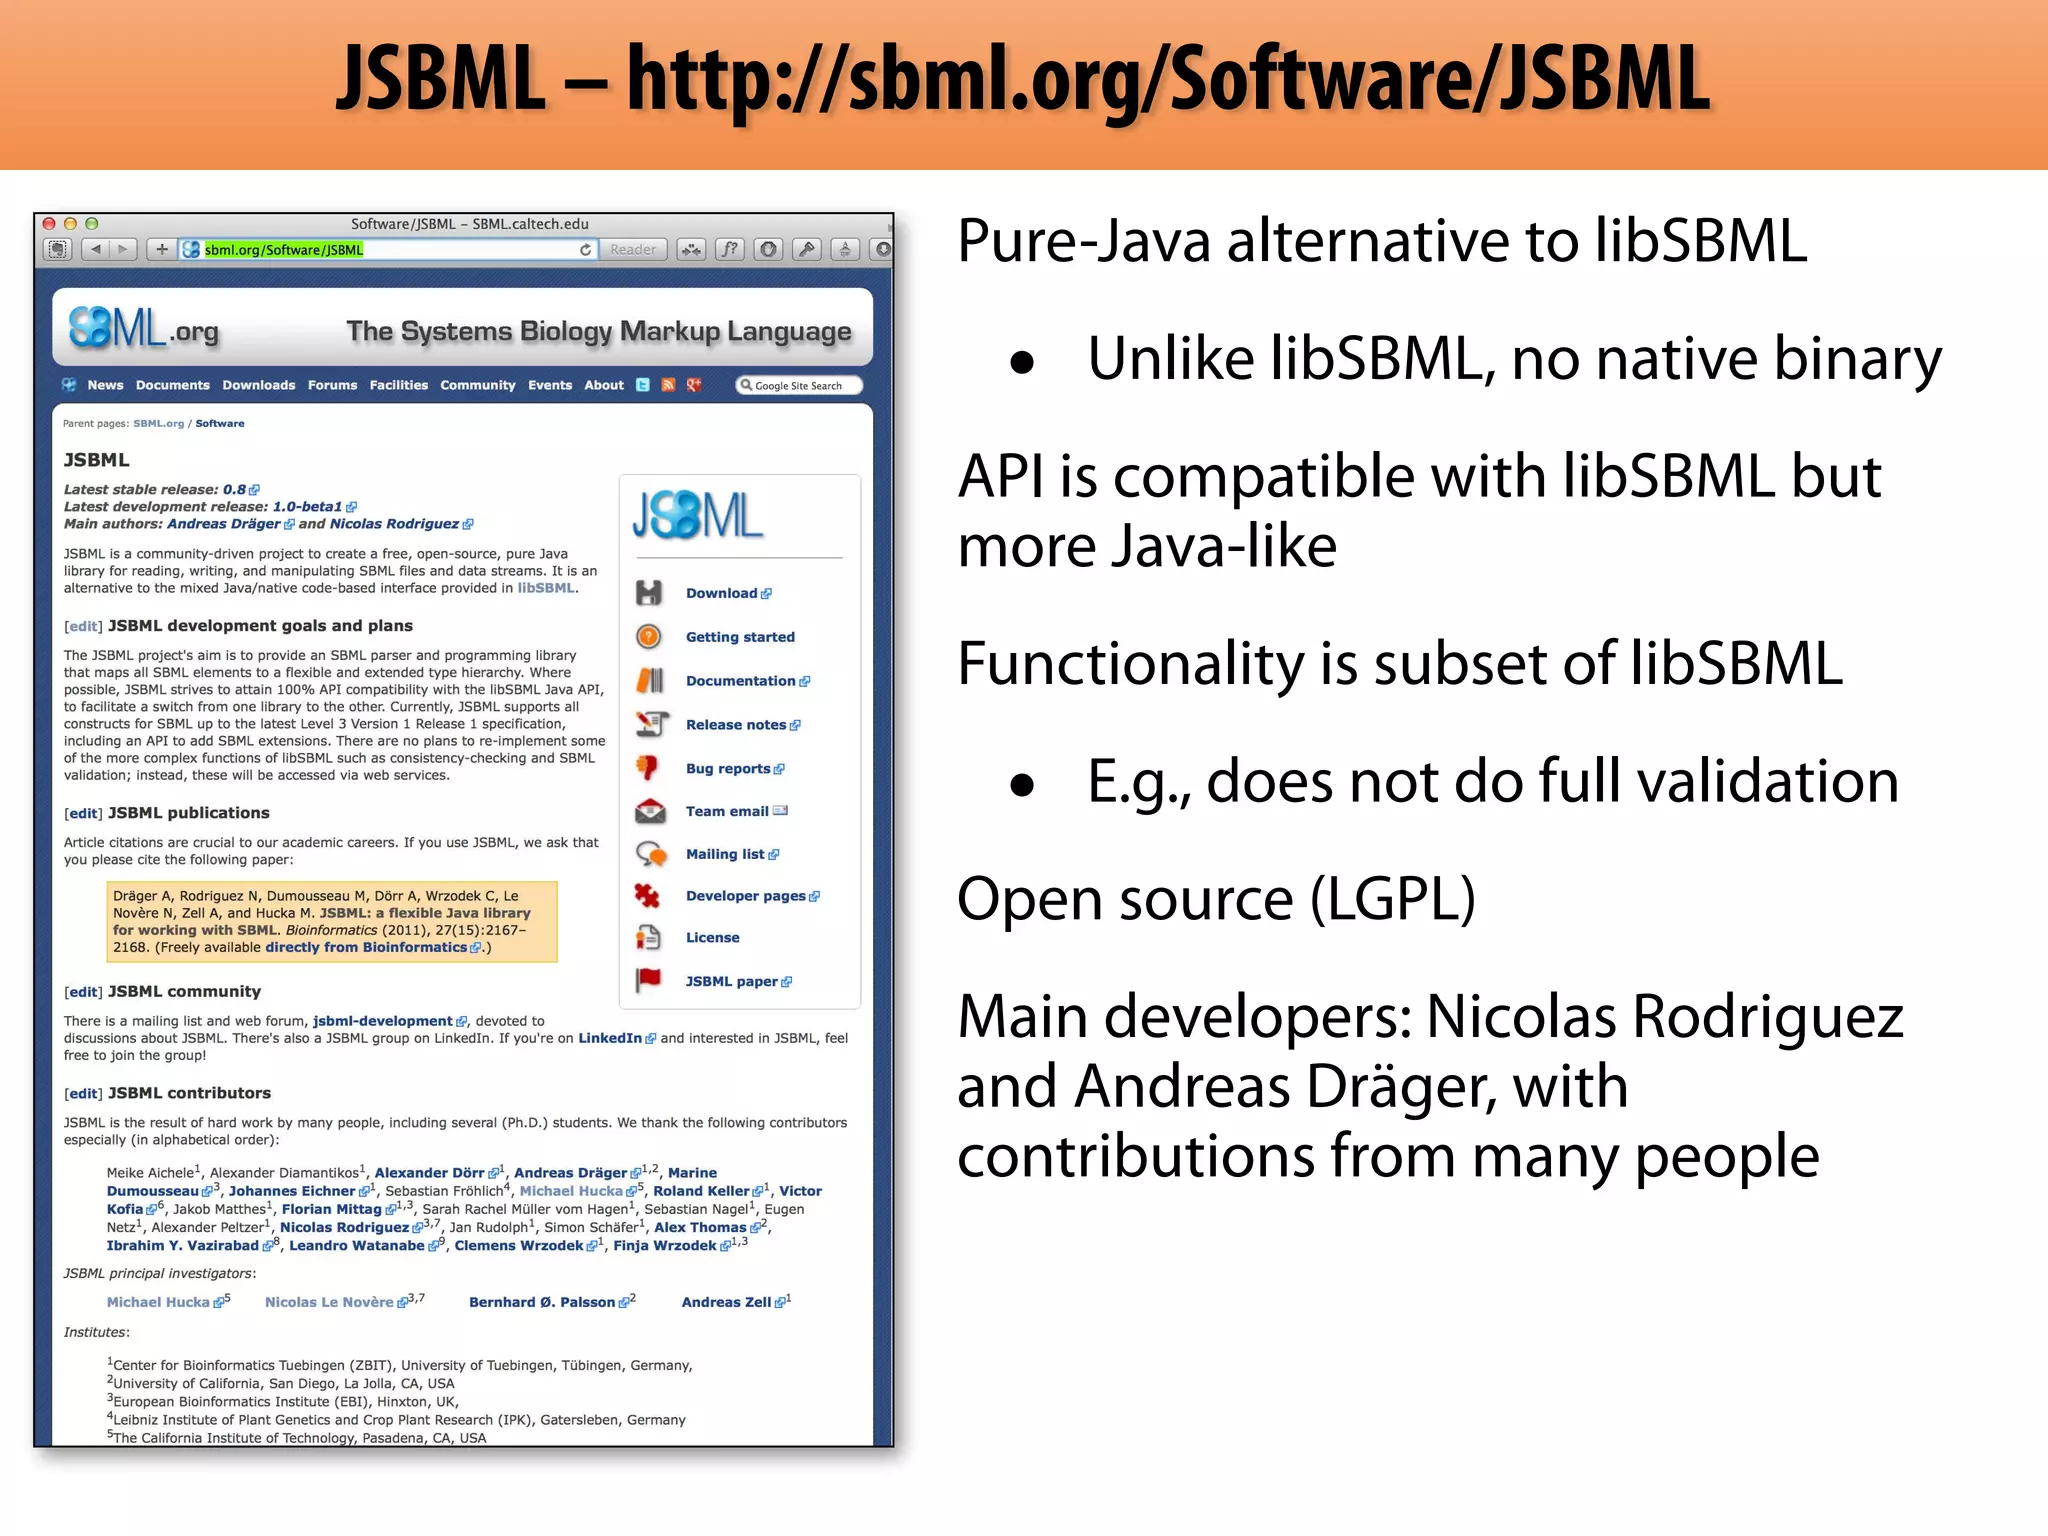Open the Download text link in sidebar
This screenshot has height=1536, width=2048.
coord(728,593)
